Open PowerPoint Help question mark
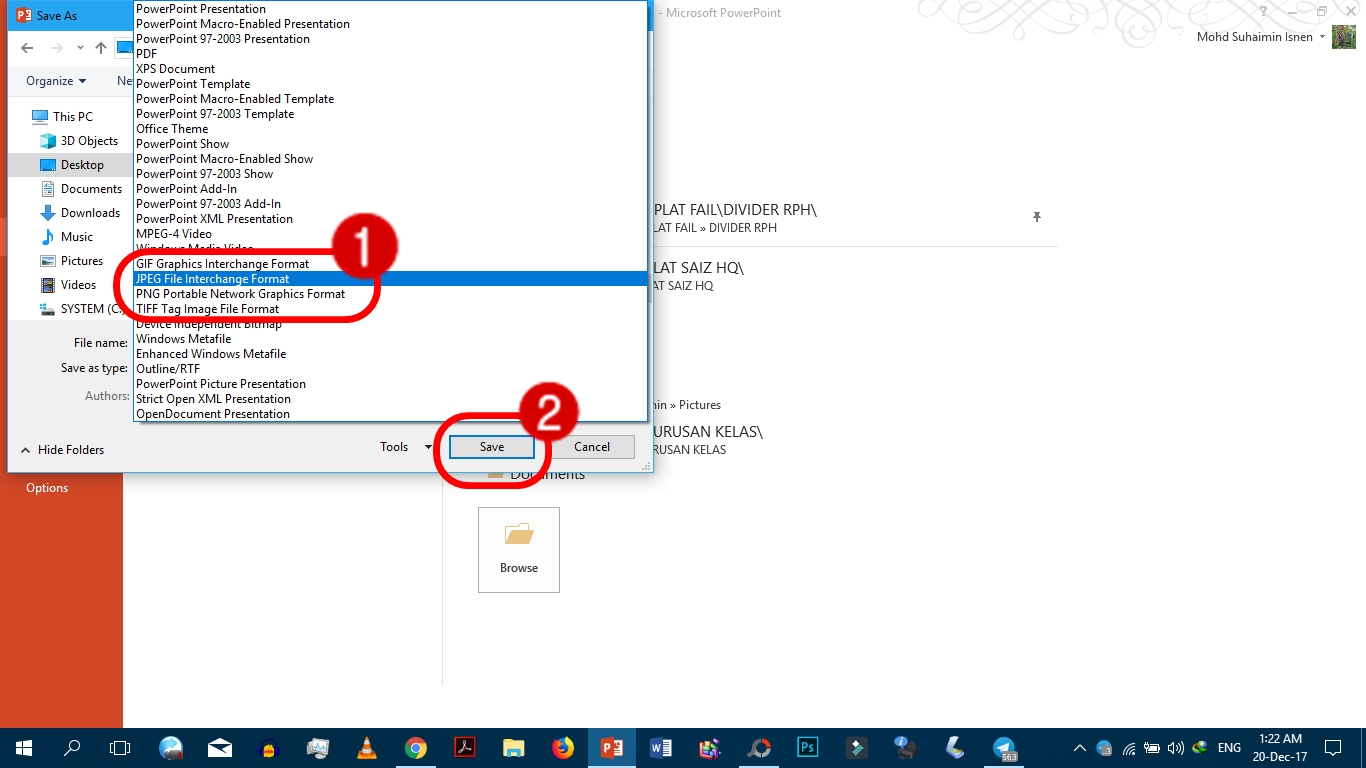The width and height of the screenshot is (1366, 768). pos(1264,12)
